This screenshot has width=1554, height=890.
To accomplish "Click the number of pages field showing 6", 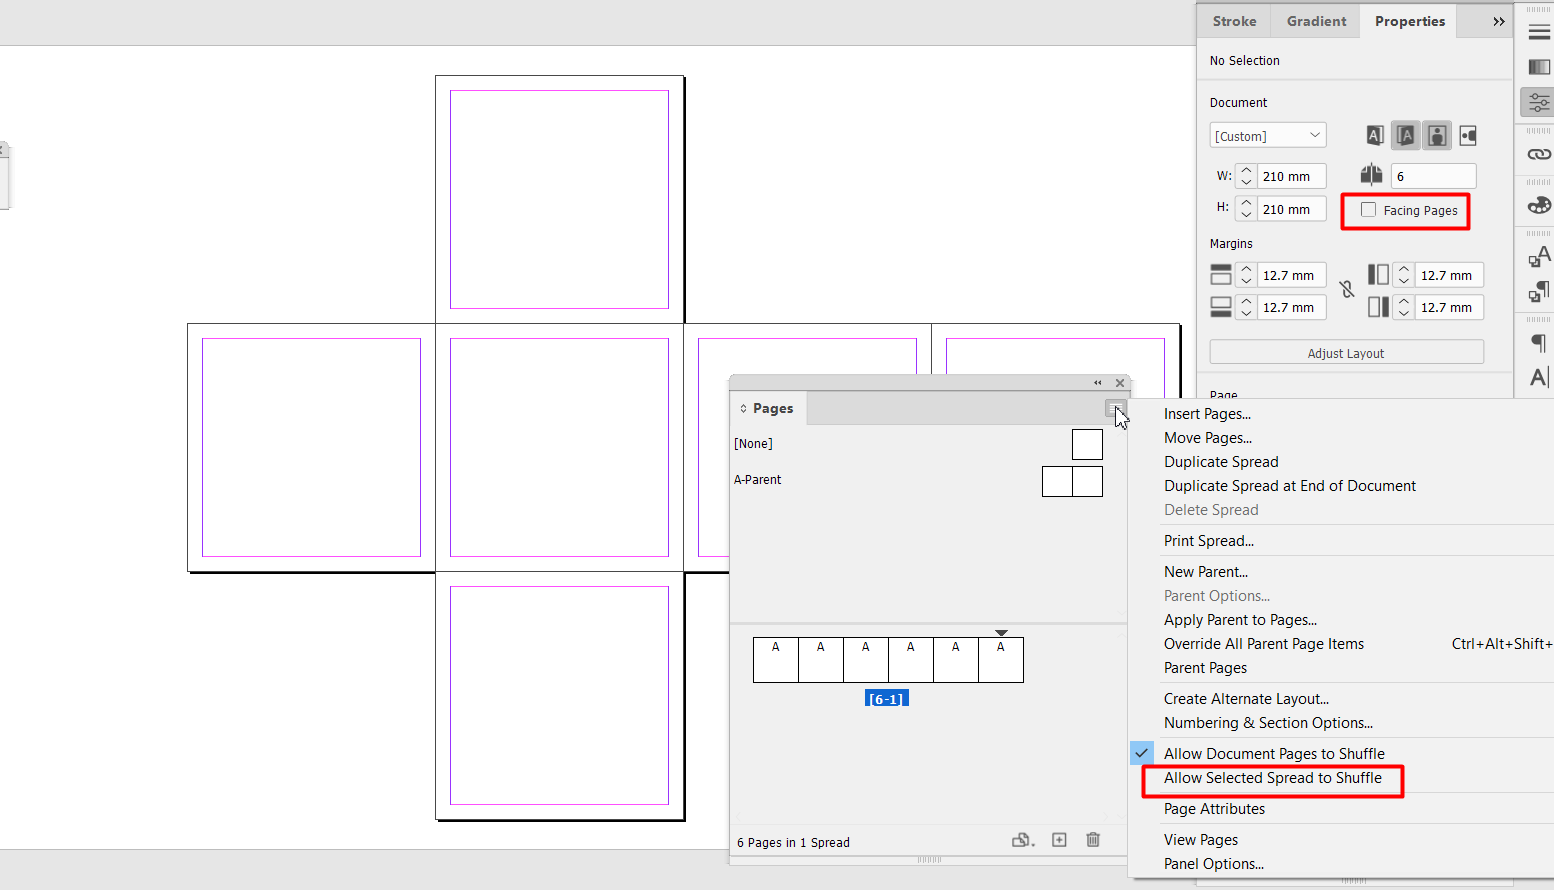I will coord(1433,176).
